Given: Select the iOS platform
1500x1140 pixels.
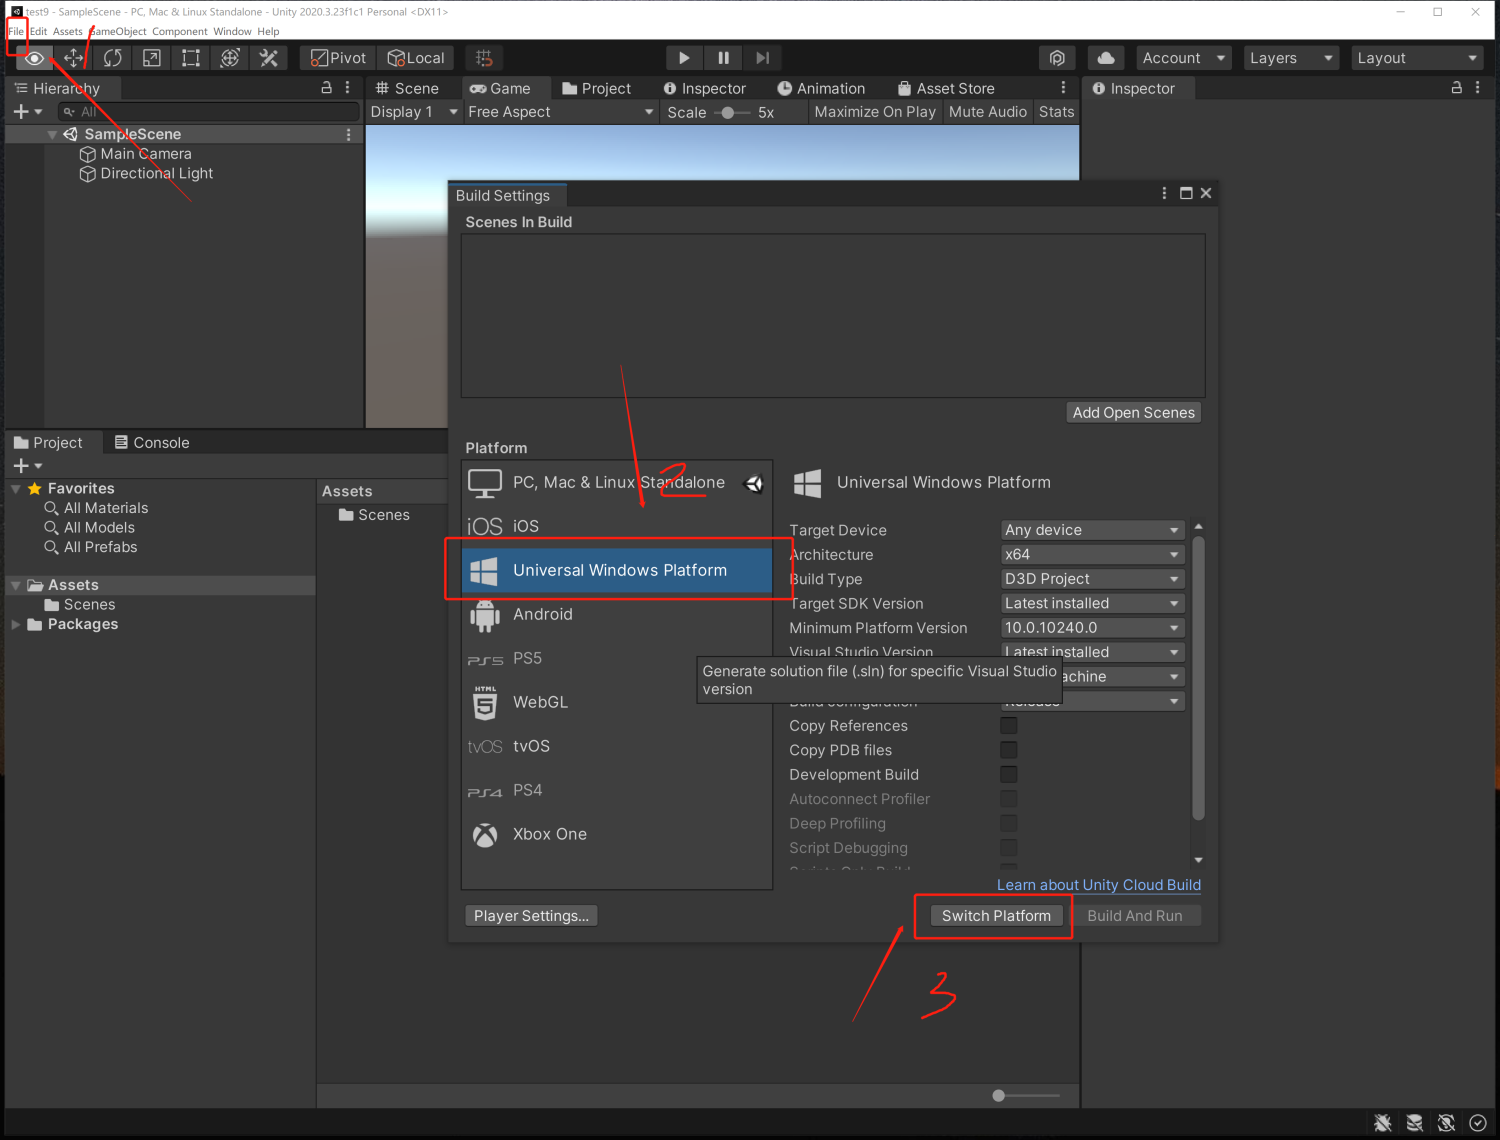Looking at the screenshot, I should click(617, 526).
